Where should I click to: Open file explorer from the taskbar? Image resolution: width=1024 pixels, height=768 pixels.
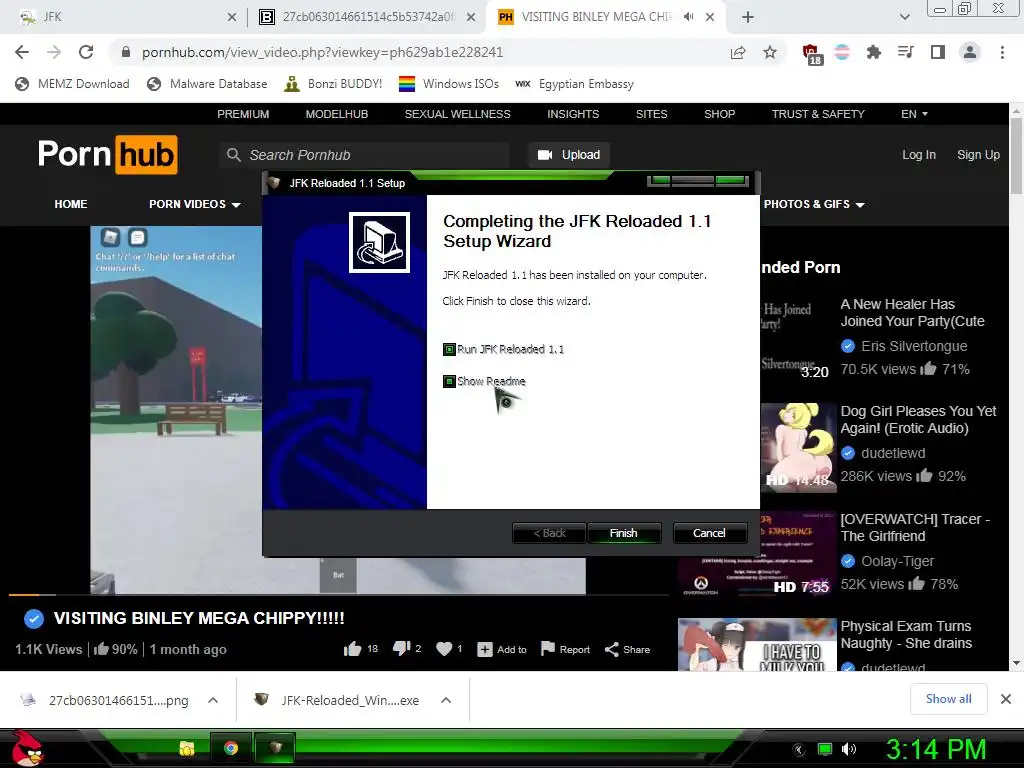tap(187, 748)
